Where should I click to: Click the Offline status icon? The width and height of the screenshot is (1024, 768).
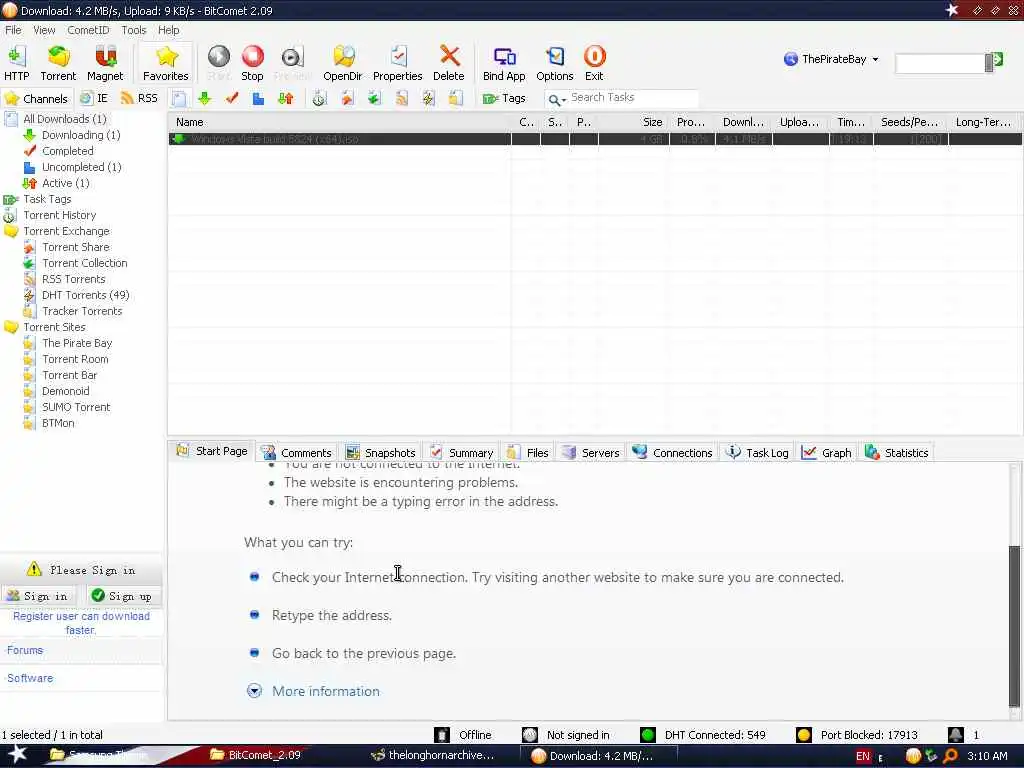[442, 735]
